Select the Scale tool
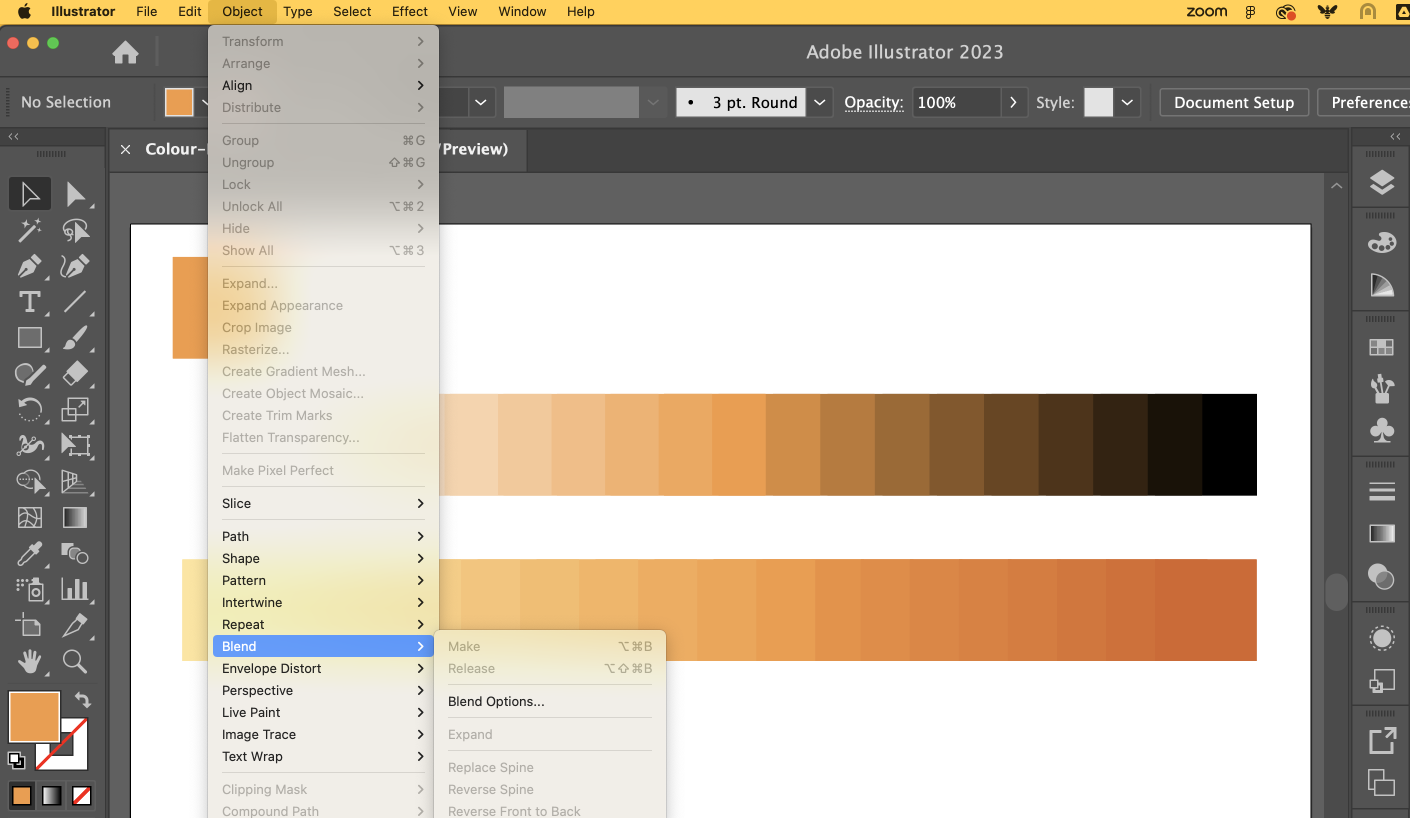The image size is (1410, 818). point(75,409)
